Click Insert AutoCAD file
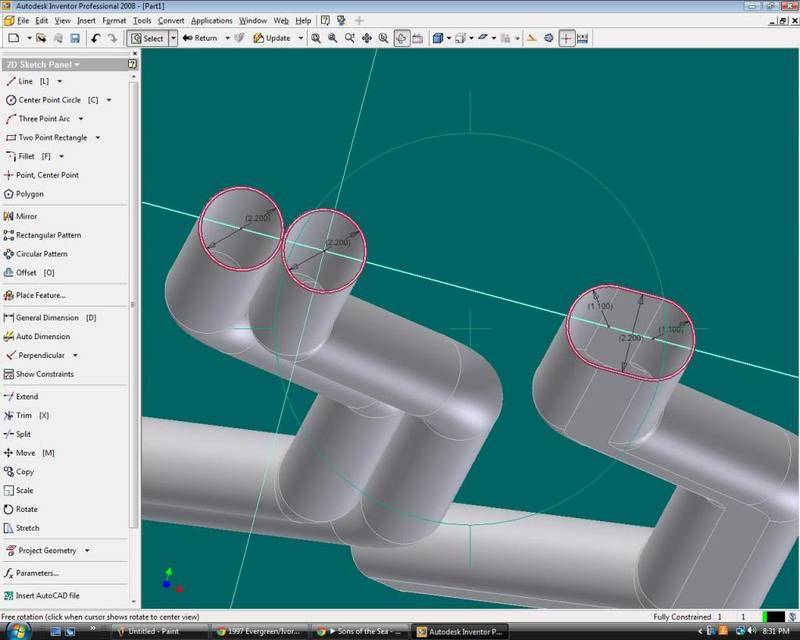 coord(47,595)
